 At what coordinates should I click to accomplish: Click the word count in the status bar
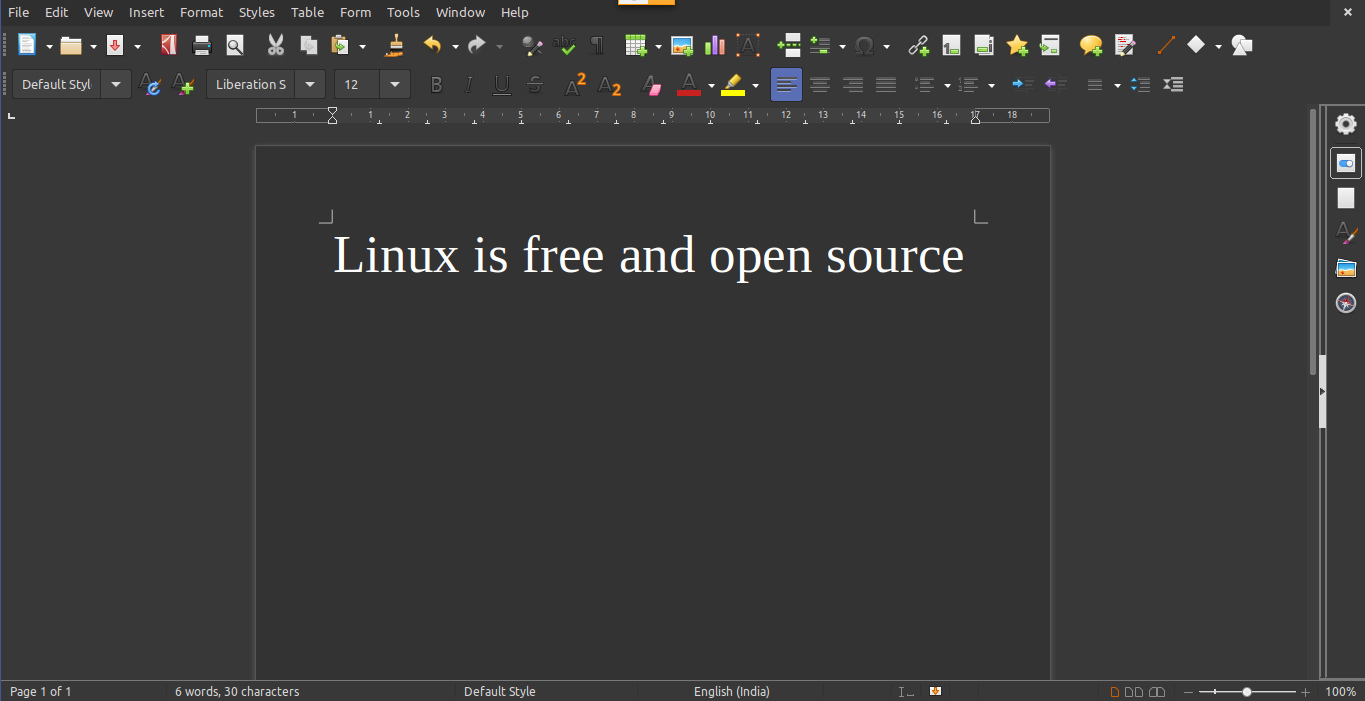coord(237,691)
